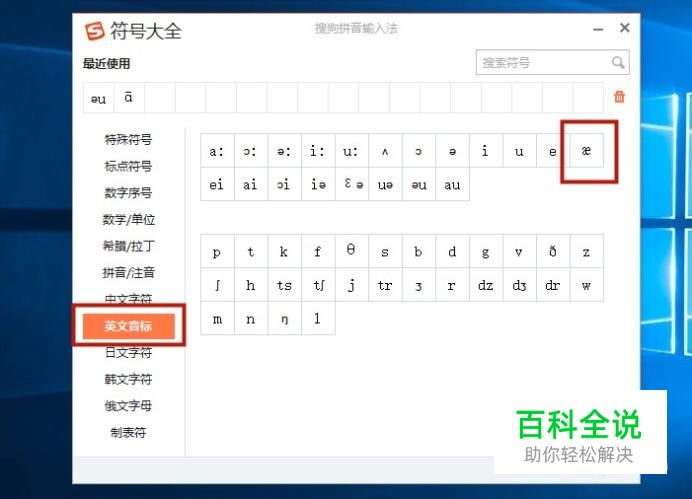The height and width of the screenshot is (499, 692).
Task: Insert the æ phonetic symbol
Action: point(586,150)
